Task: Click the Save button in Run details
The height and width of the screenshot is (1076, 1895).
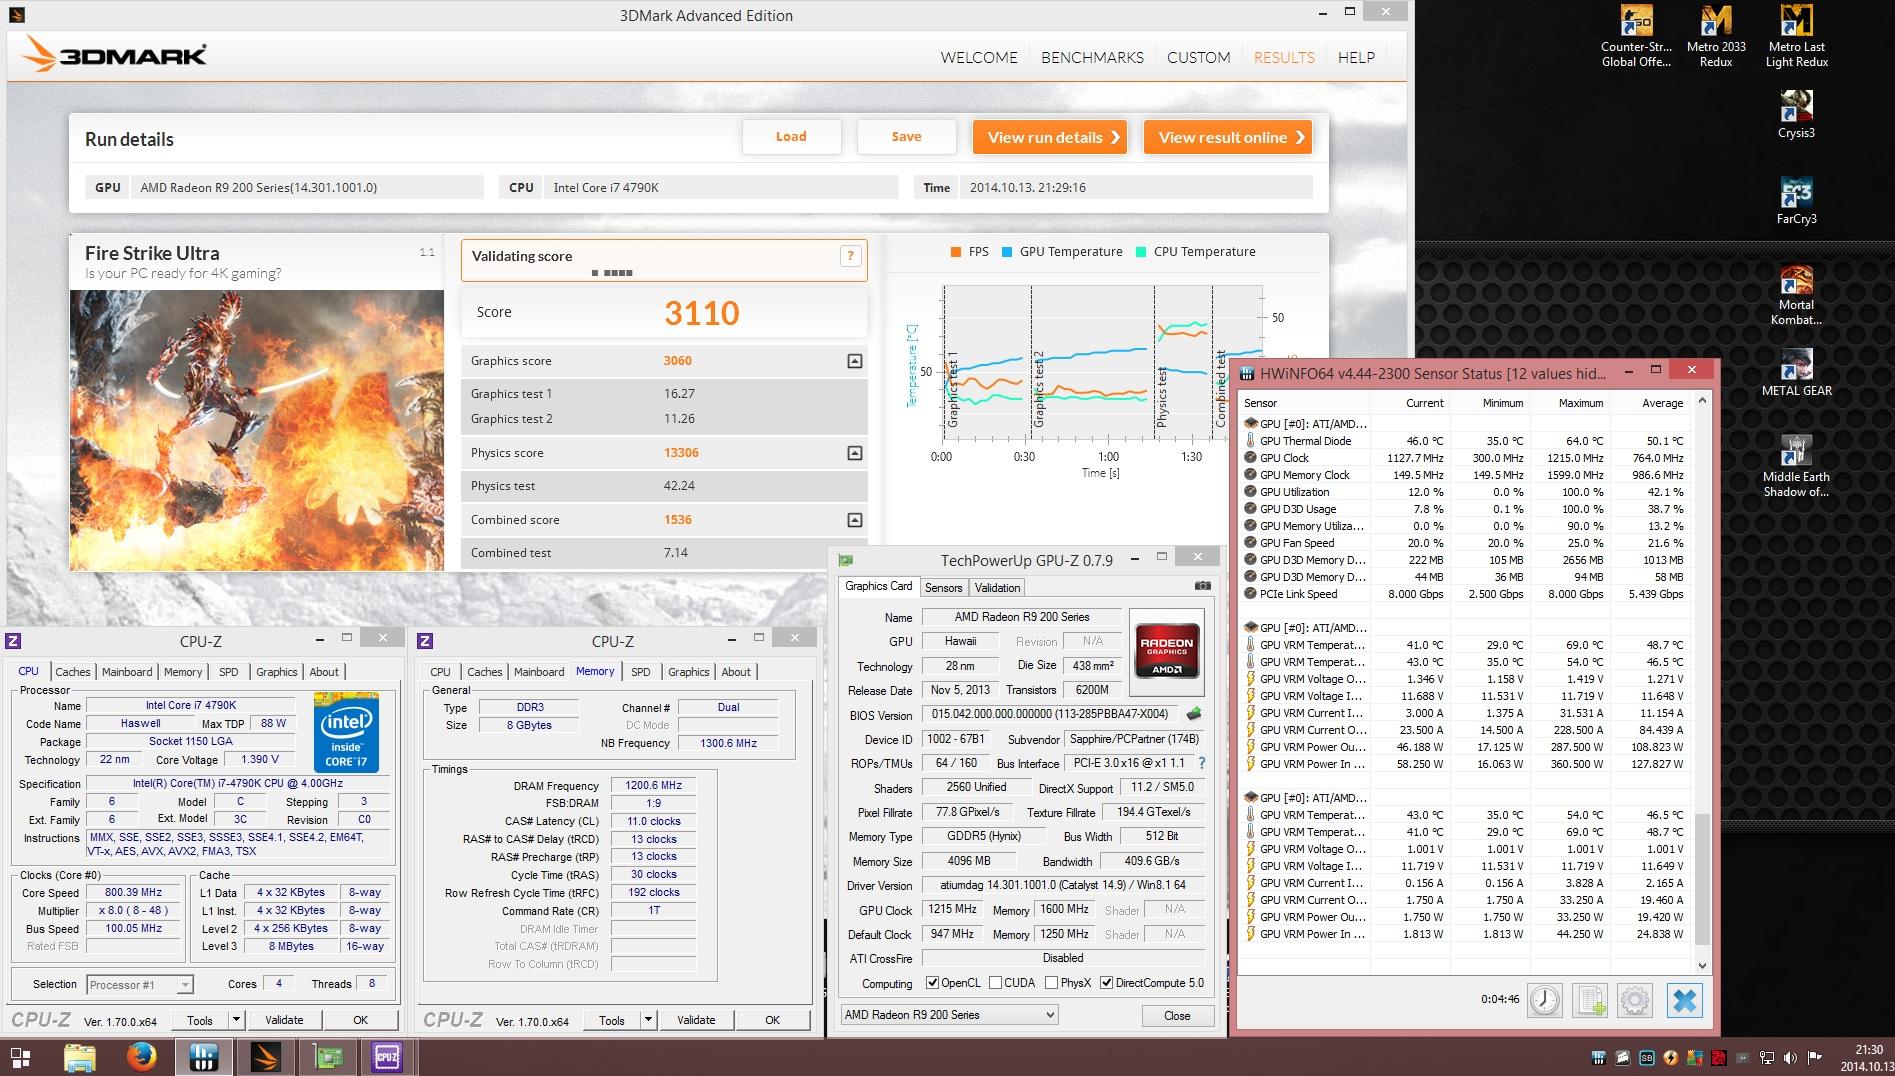Action: (x=907, y=137)
